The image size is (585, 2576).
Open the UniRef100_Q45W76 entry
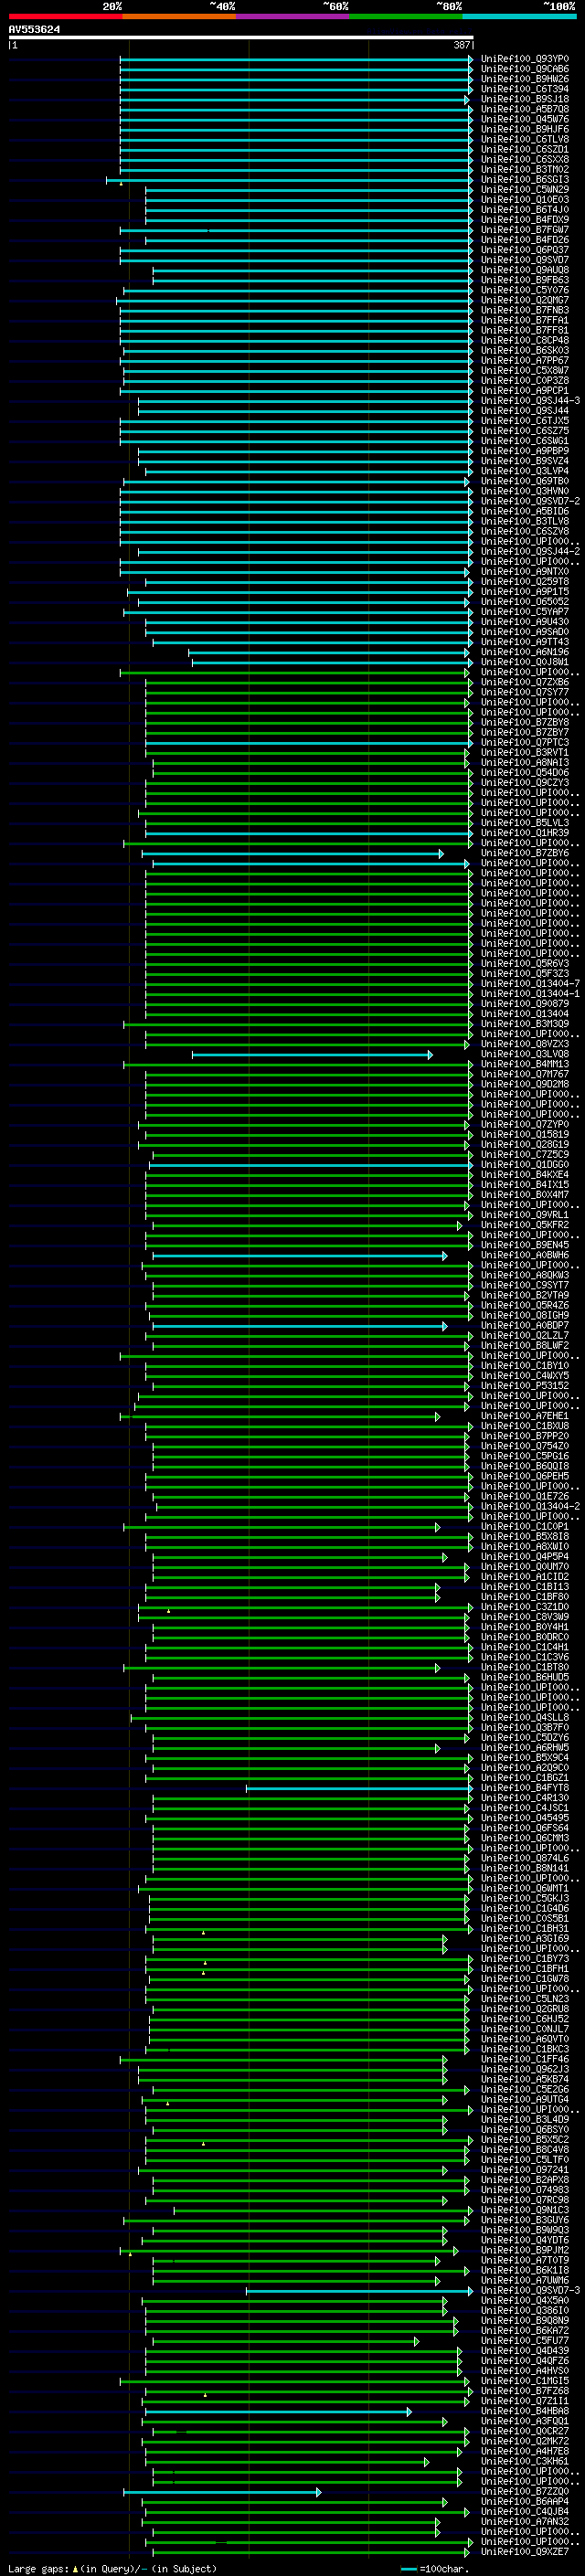coord(524,119)
